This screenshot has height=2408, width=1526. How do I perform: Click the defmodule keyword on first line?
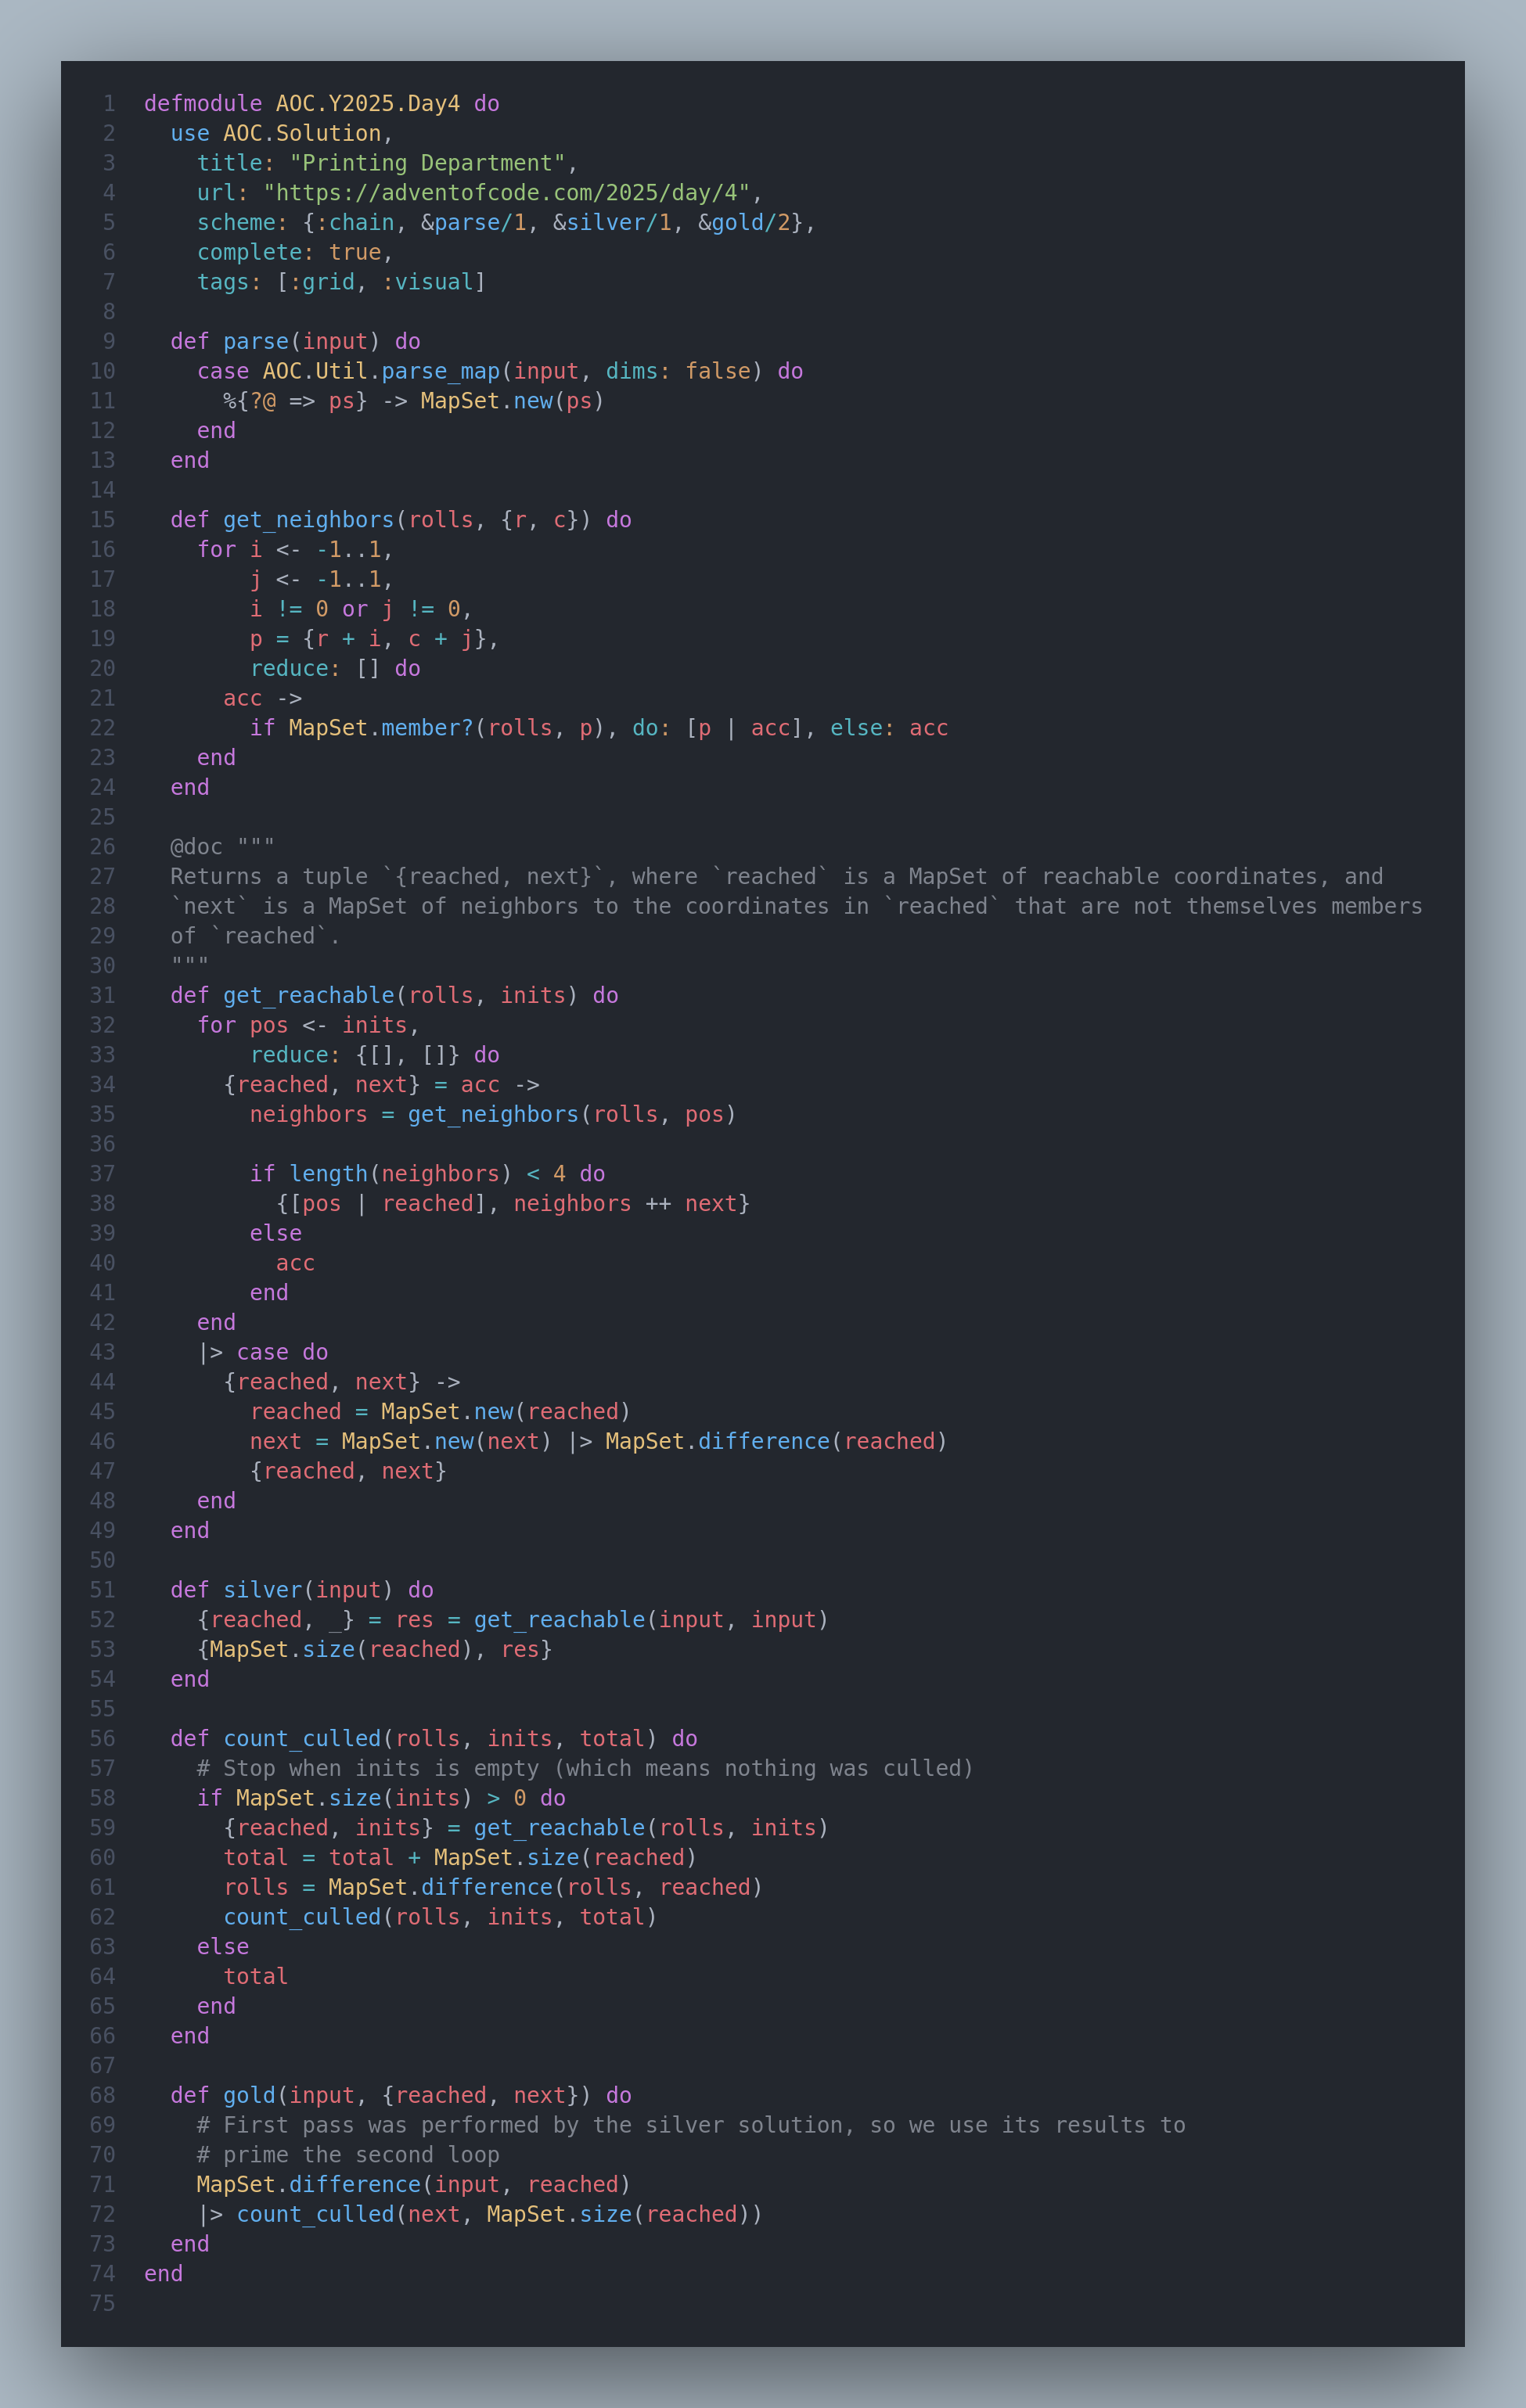203,103
